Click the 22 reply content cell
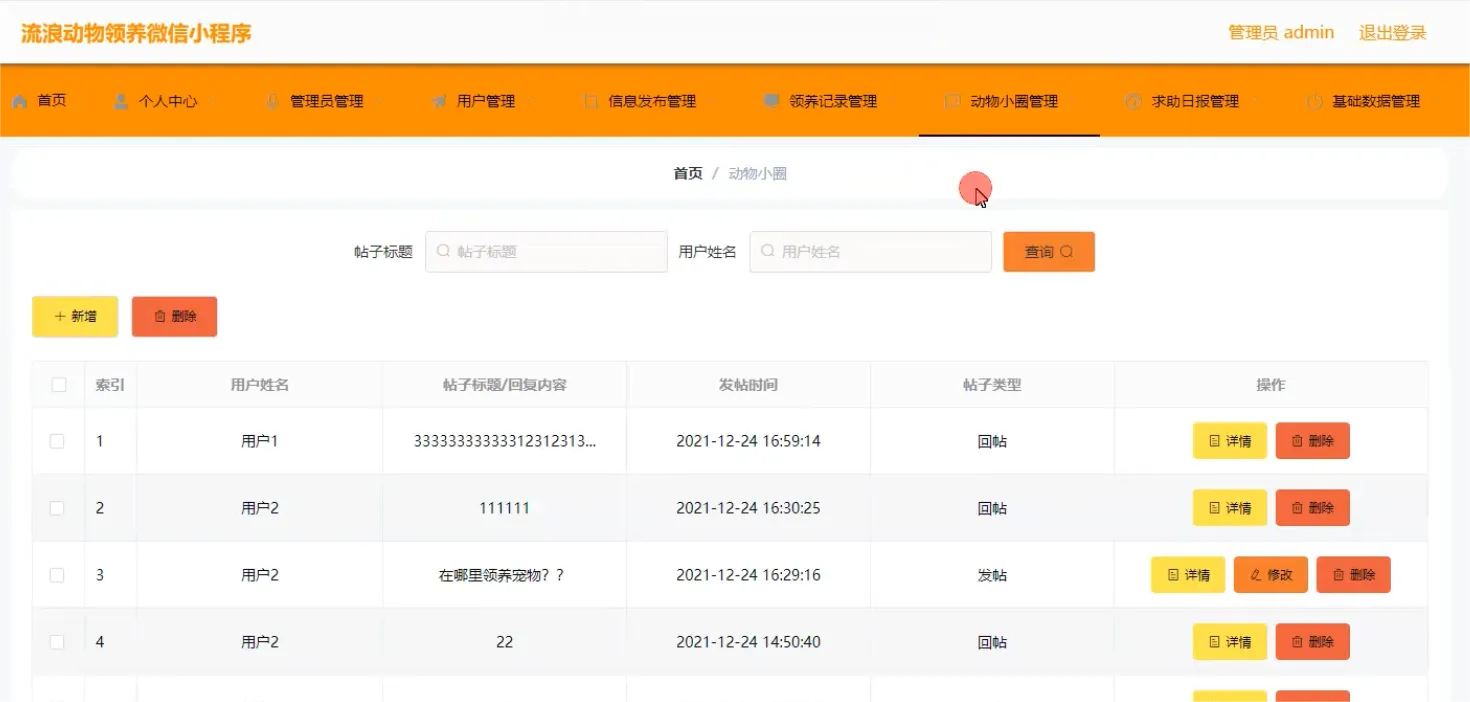The width and height of the screenshot is (1470, 702). [504, 642]
